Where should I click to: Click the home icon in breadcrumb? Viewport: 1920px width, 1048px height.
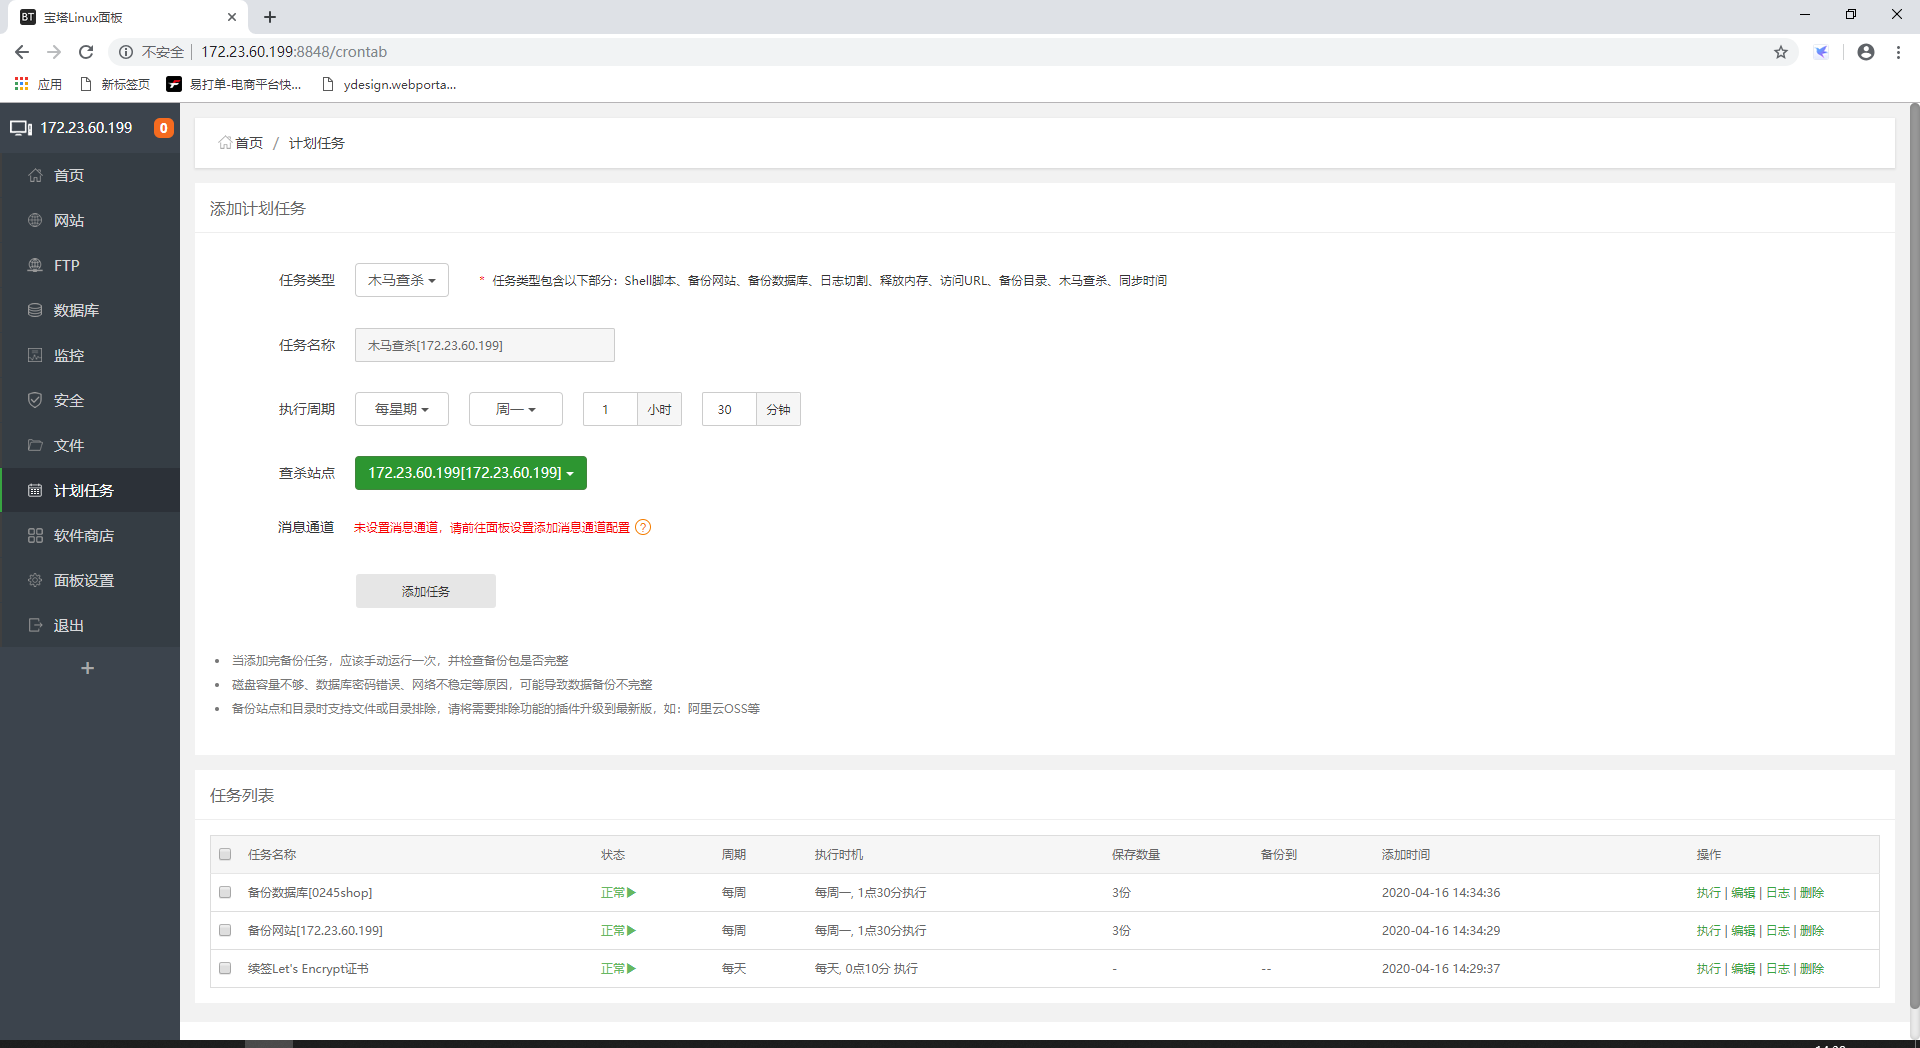[x=225, y=143]
